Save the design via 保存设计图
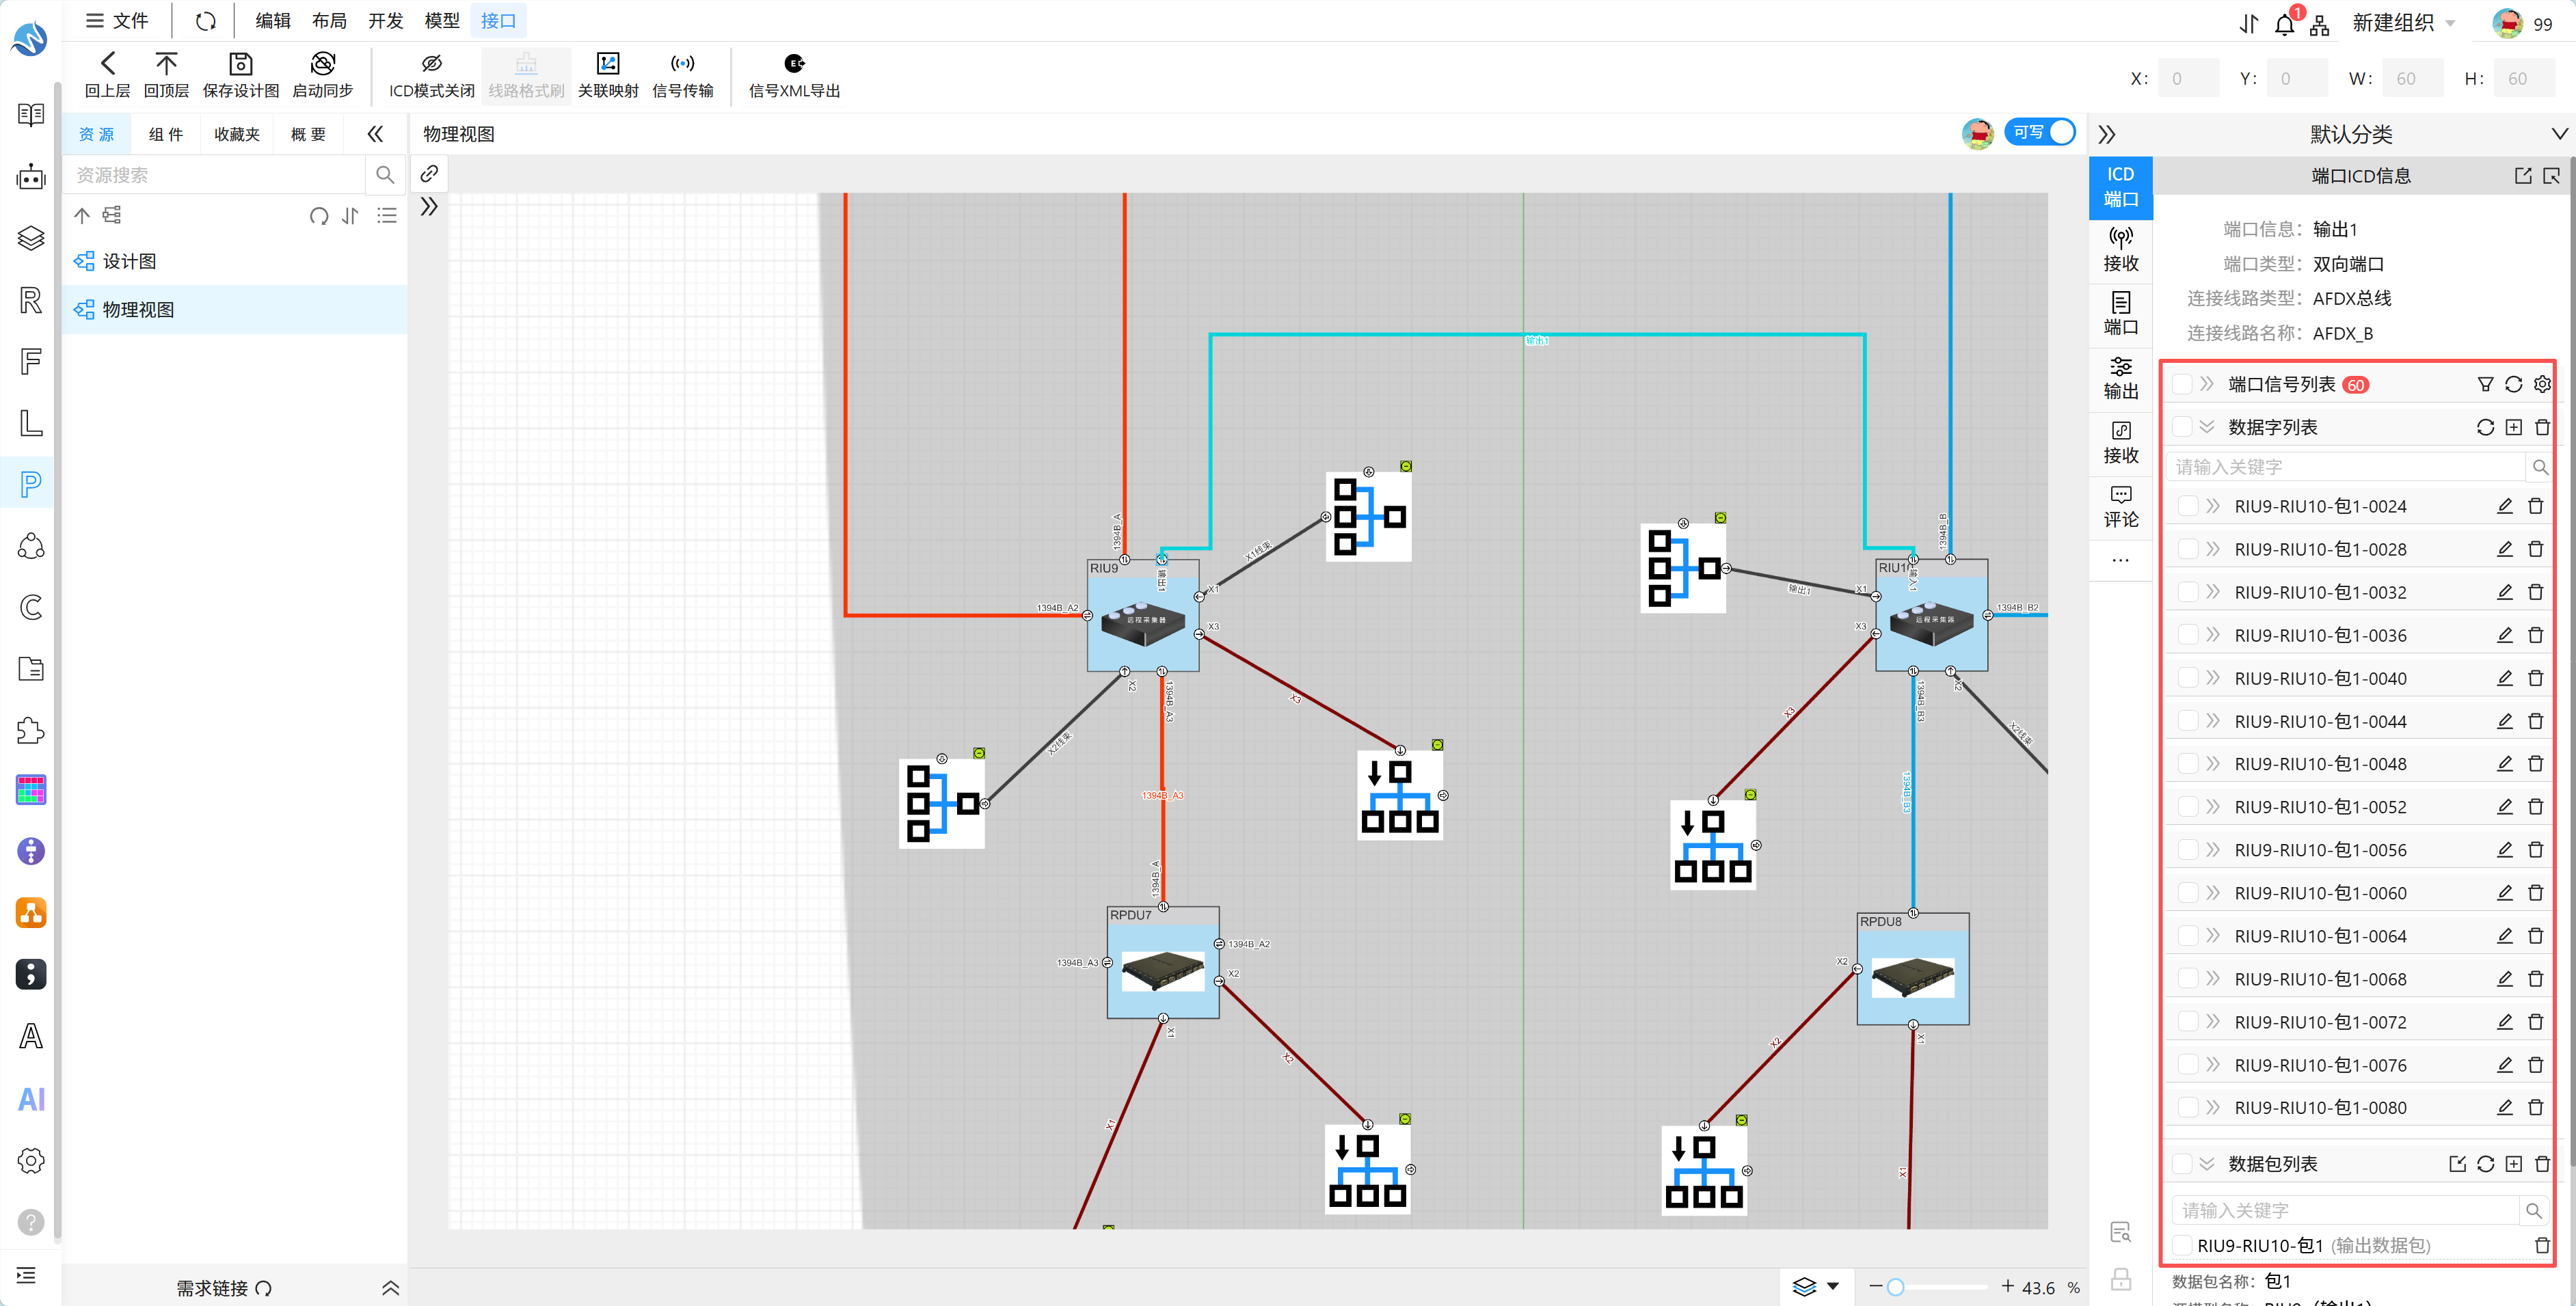Image resolution: width=2576 pixels, height=1306 pixels. pyautogui.click(x=240, y=64)
